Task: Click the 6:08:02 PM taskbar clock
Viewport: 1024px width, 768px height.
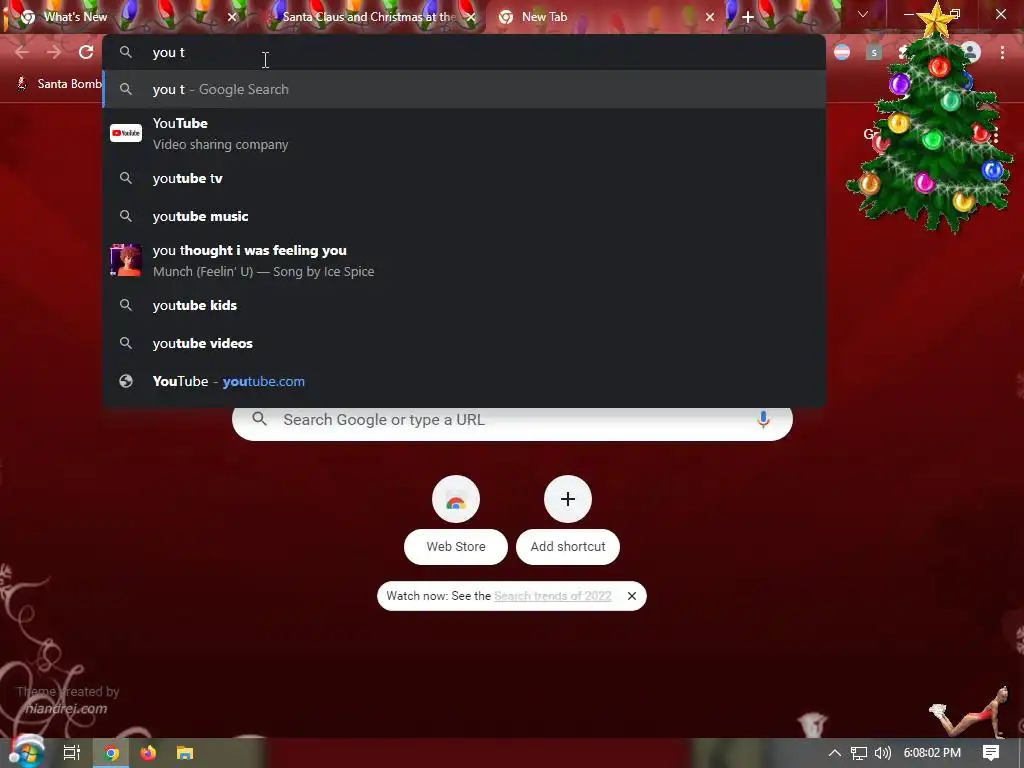Action: click(932, 753)
